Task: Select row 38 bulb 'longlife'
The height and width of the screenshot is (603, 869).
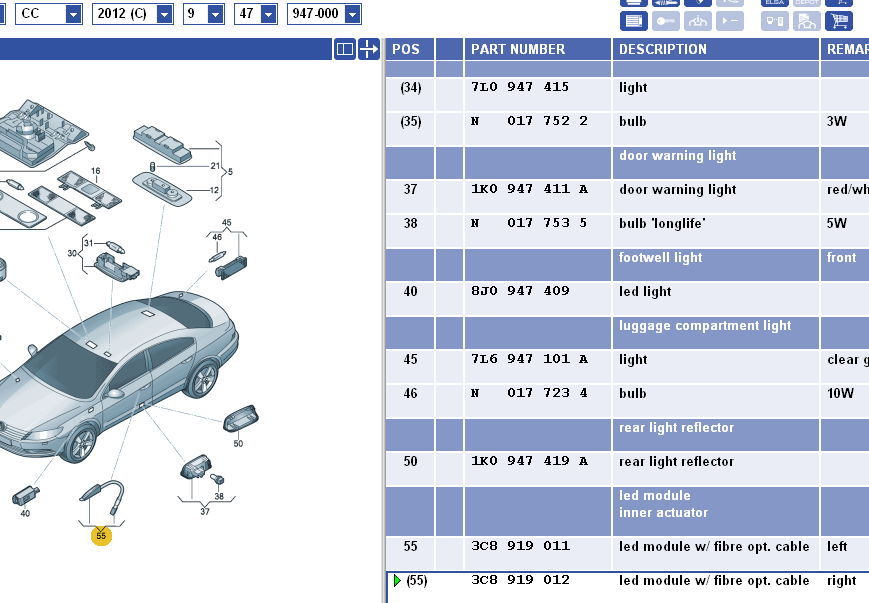Action: click(529, 223)
